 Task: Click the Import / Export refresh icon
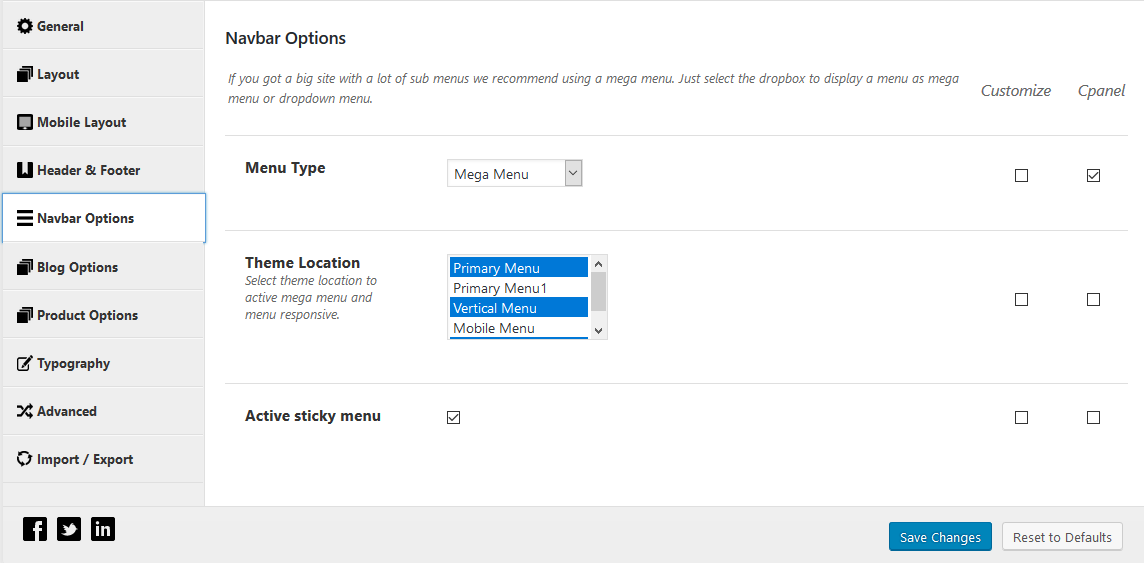click(25, 459)
